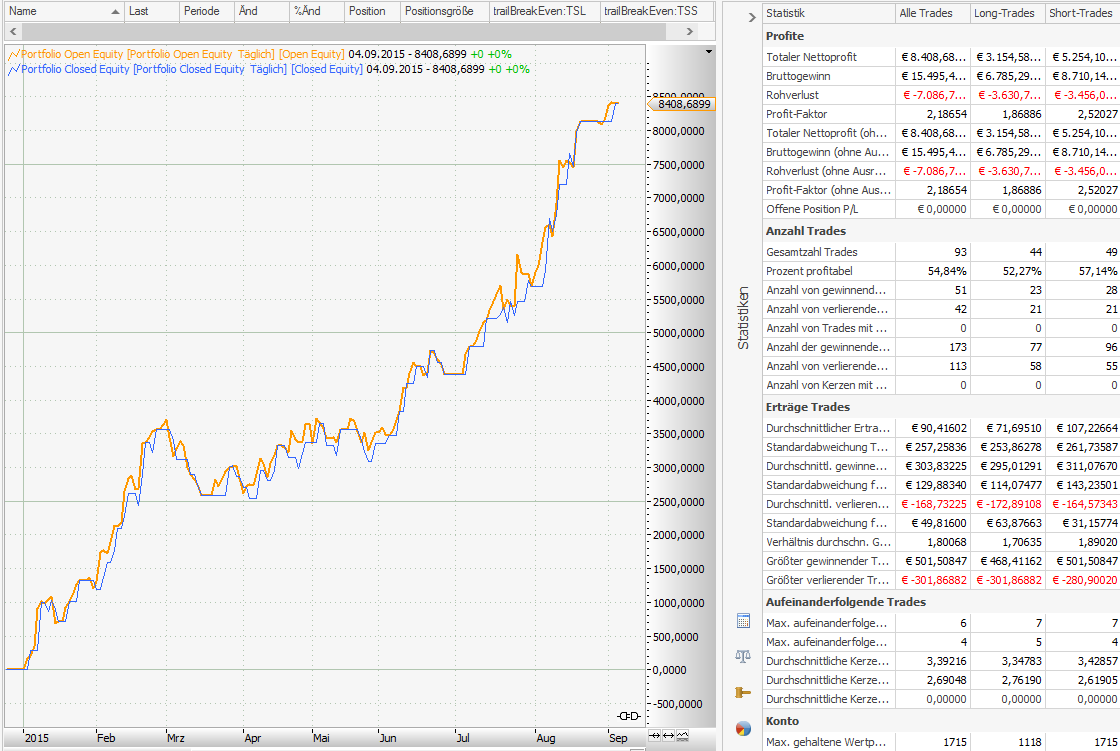
Task: Click the plug connector icon in chart corner
Action: click(629, 715)
